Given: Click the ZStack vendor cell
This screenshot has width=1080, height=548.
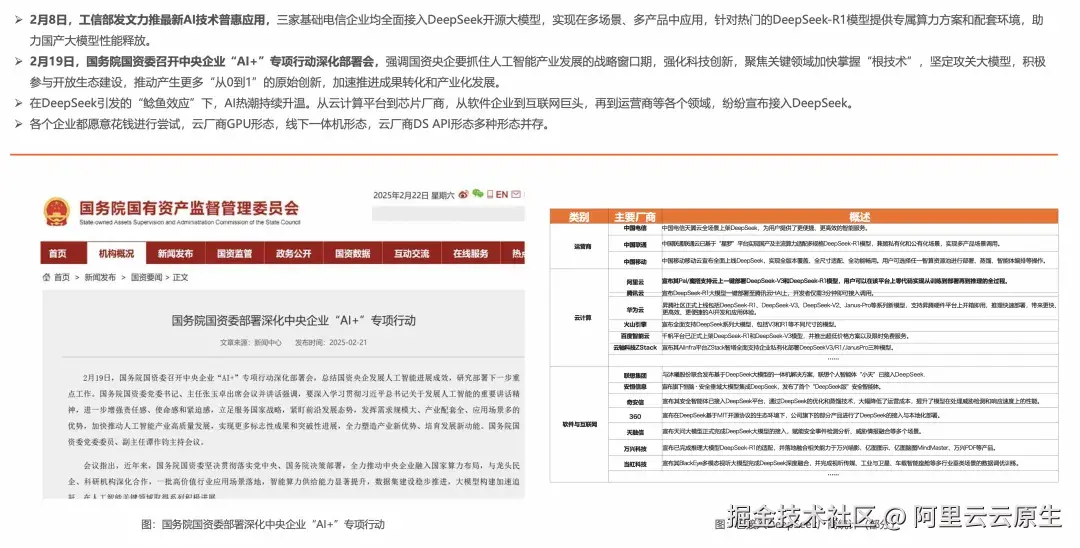Looking at the screenshot, I should tap(635, 348).
